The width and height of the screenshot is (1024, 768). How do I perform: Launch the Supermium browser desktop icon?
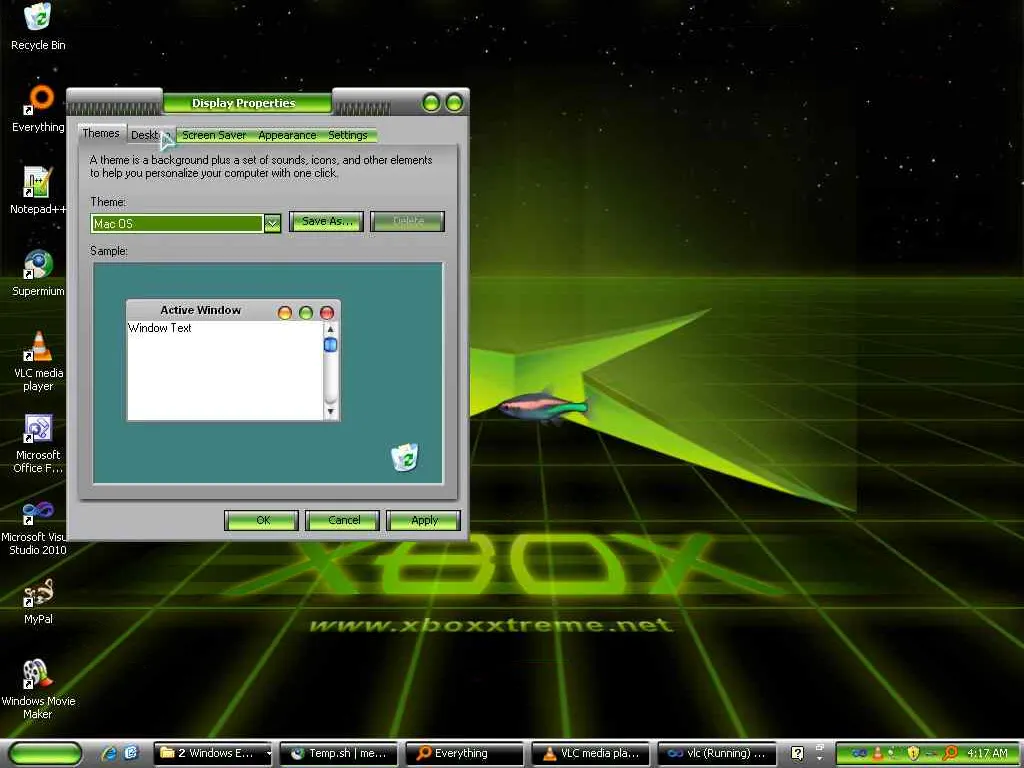[38, 273]
